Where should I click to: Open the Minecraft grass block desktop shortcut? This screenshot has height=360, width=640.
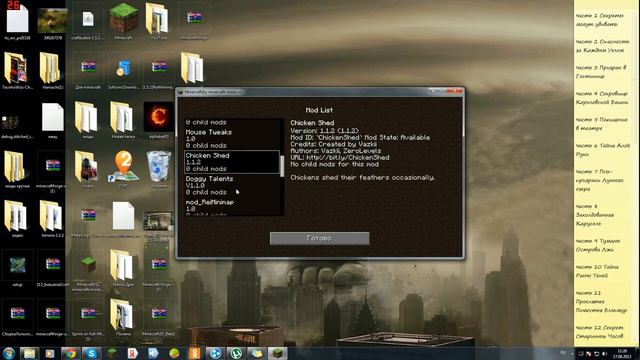123,22
